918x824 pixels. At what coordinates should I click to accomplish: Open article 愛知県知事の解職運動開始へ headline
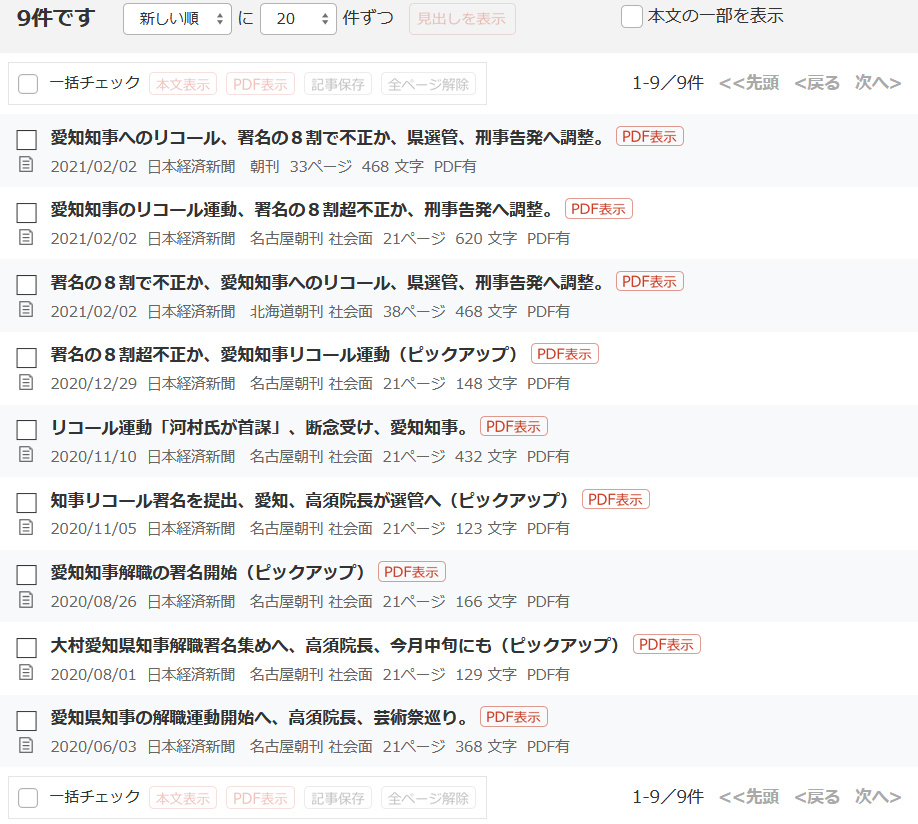(x=260, y=718)
